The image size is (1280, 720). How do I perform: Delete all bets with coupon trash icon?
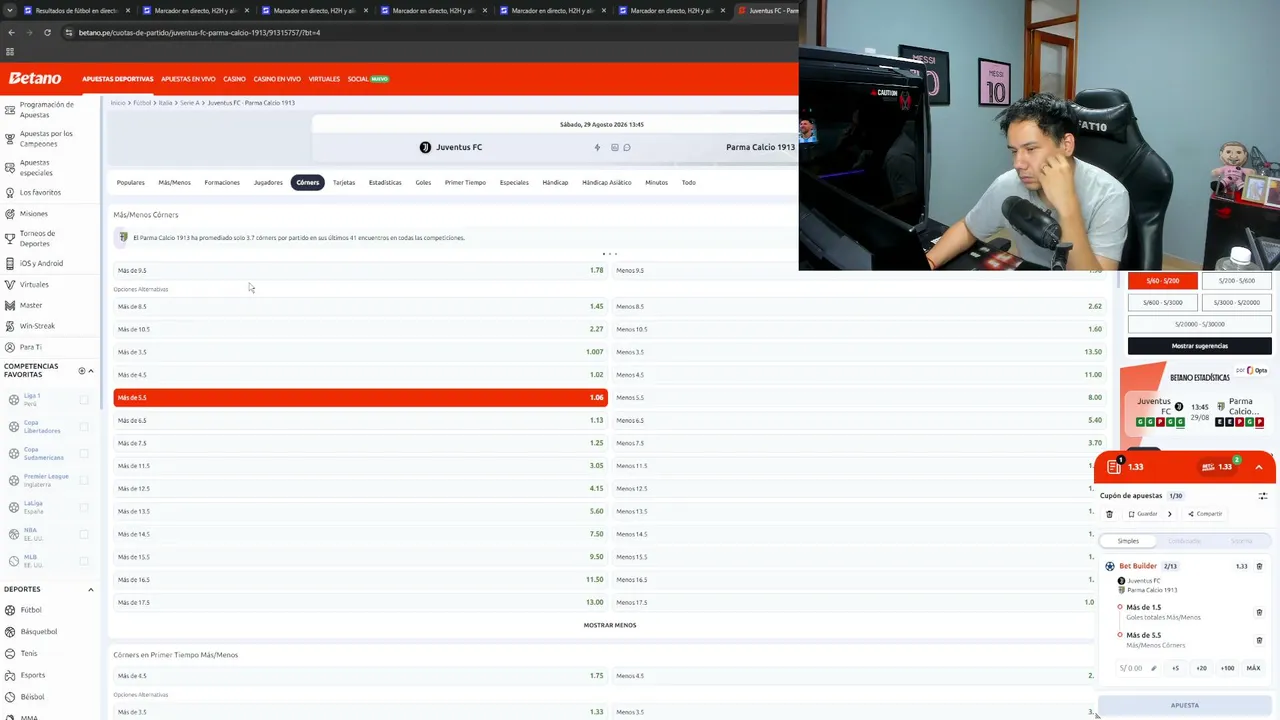(x=1109, y=514)
